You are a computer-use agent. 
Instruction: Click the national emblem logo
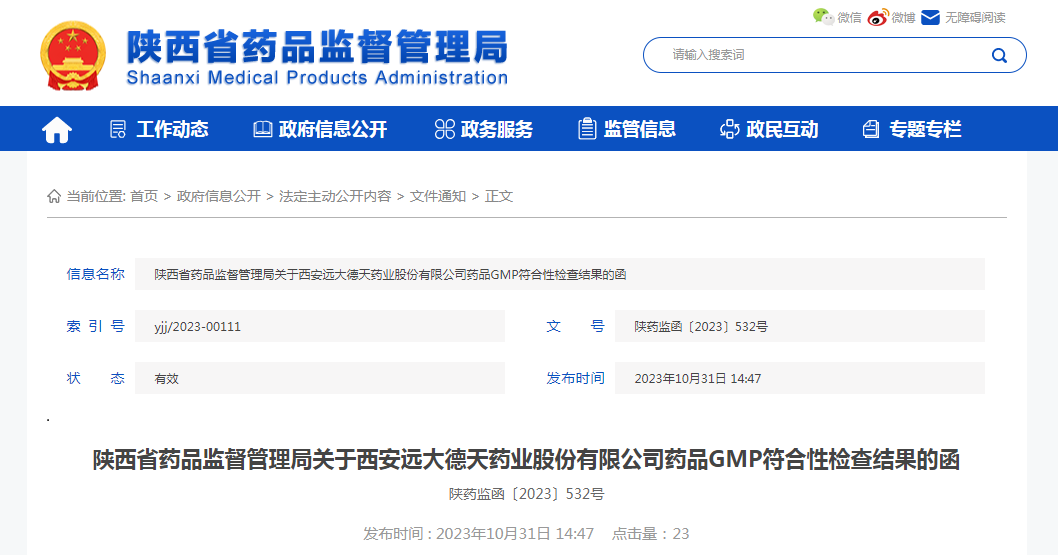coord(73,57)
